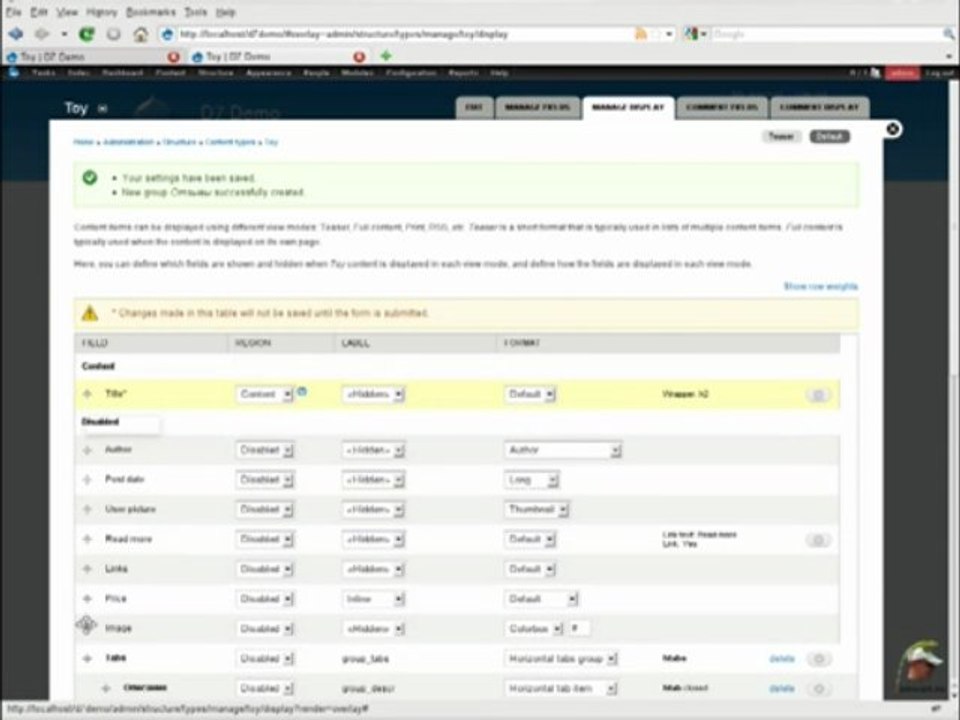The width and height of the screenshot is (960, 720).
Task: Open the Tools menu
Action: pos(196,12)
